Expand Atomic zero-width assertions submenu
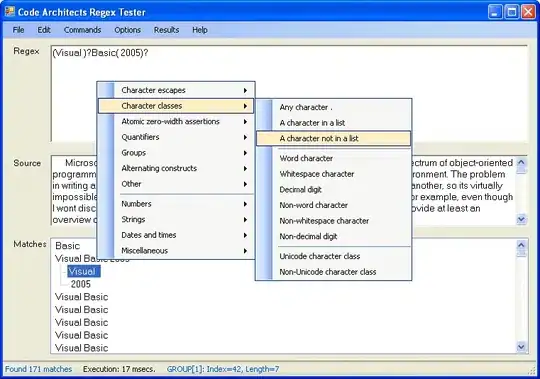This screenshot has width=540, height=379. tap(176, 122)
